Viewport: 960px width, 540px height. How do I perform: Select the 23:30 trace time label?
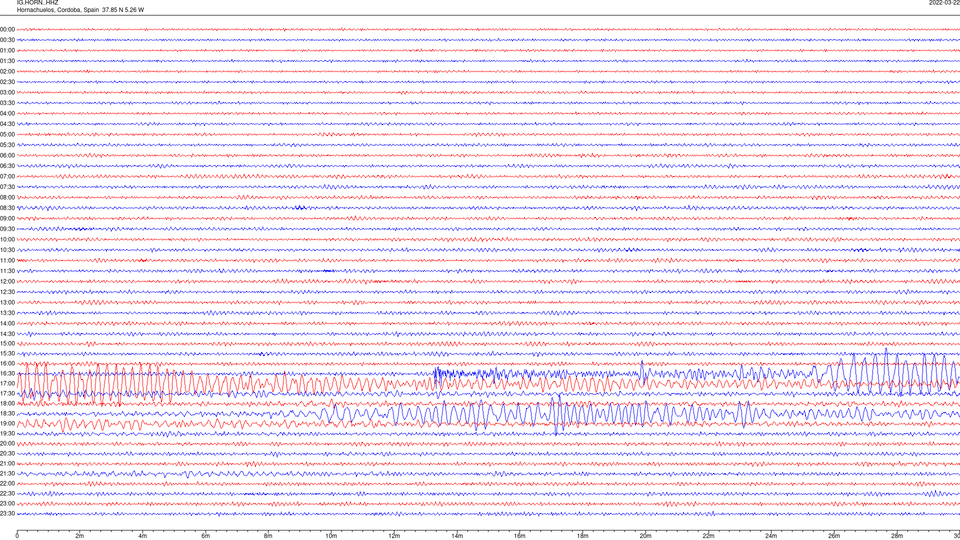(x=7, y=514)
